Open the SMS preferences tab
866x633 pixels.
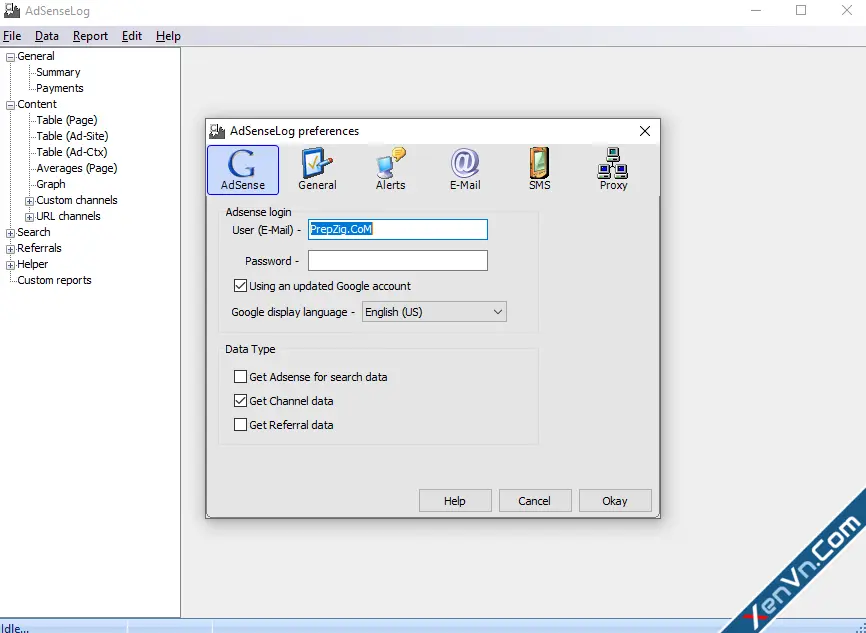pyautogui.click(x=540, y=170)
